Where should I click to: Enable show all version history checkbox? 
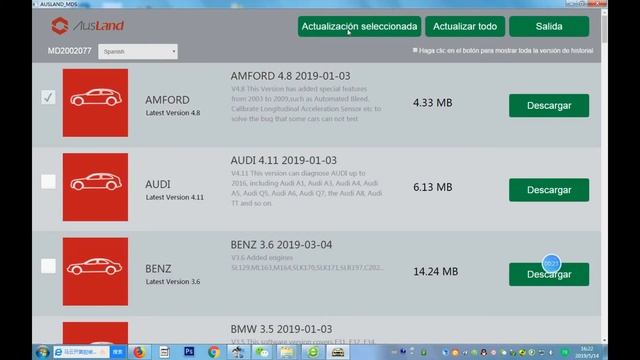[415, 50]
